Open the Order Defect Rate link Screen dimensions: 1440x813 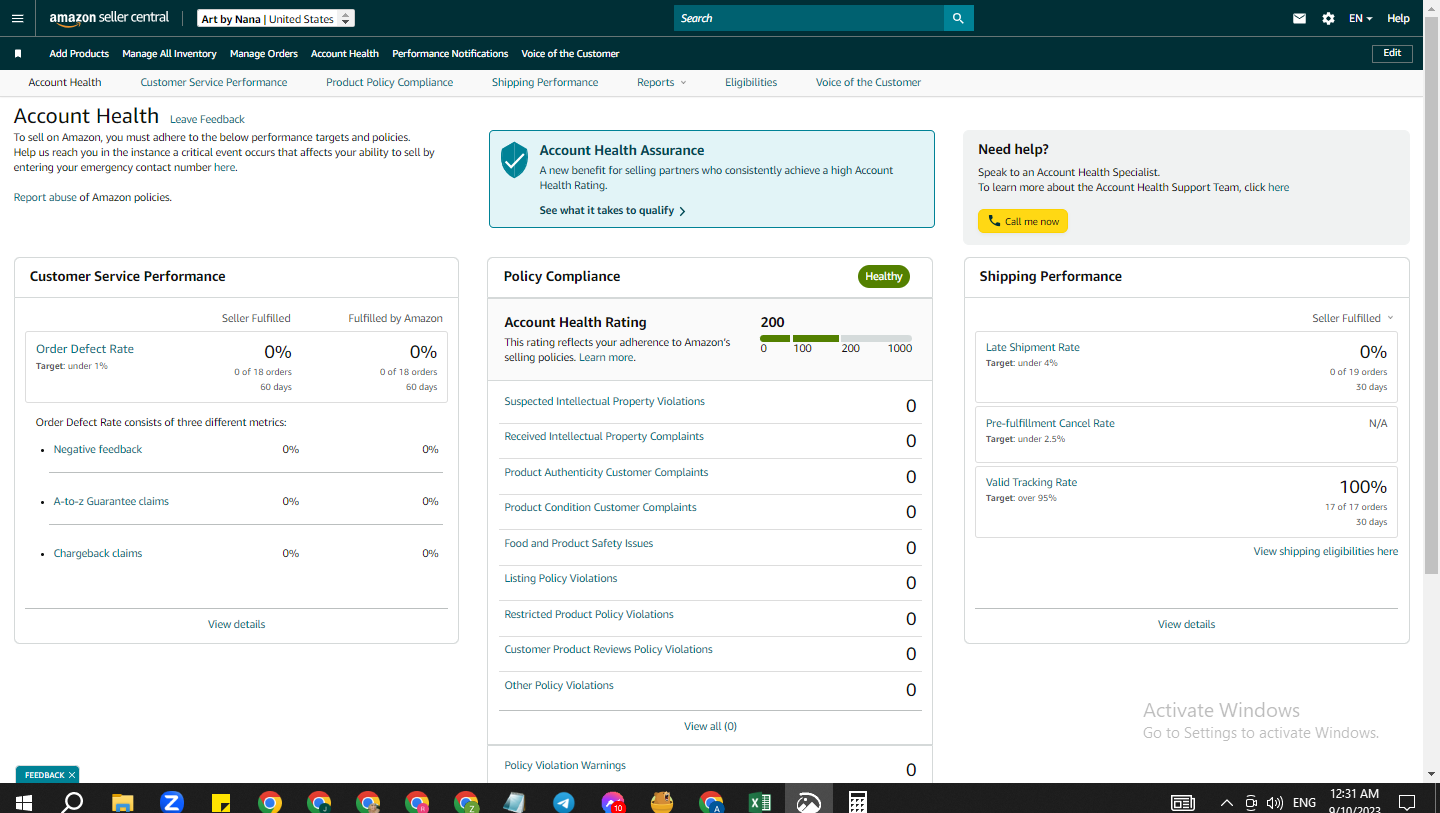click(85, 349)
